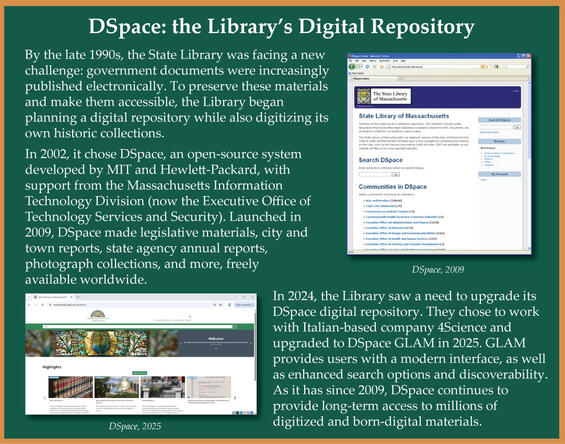Open the golden dome State House thumbnail

pos(117,387)
